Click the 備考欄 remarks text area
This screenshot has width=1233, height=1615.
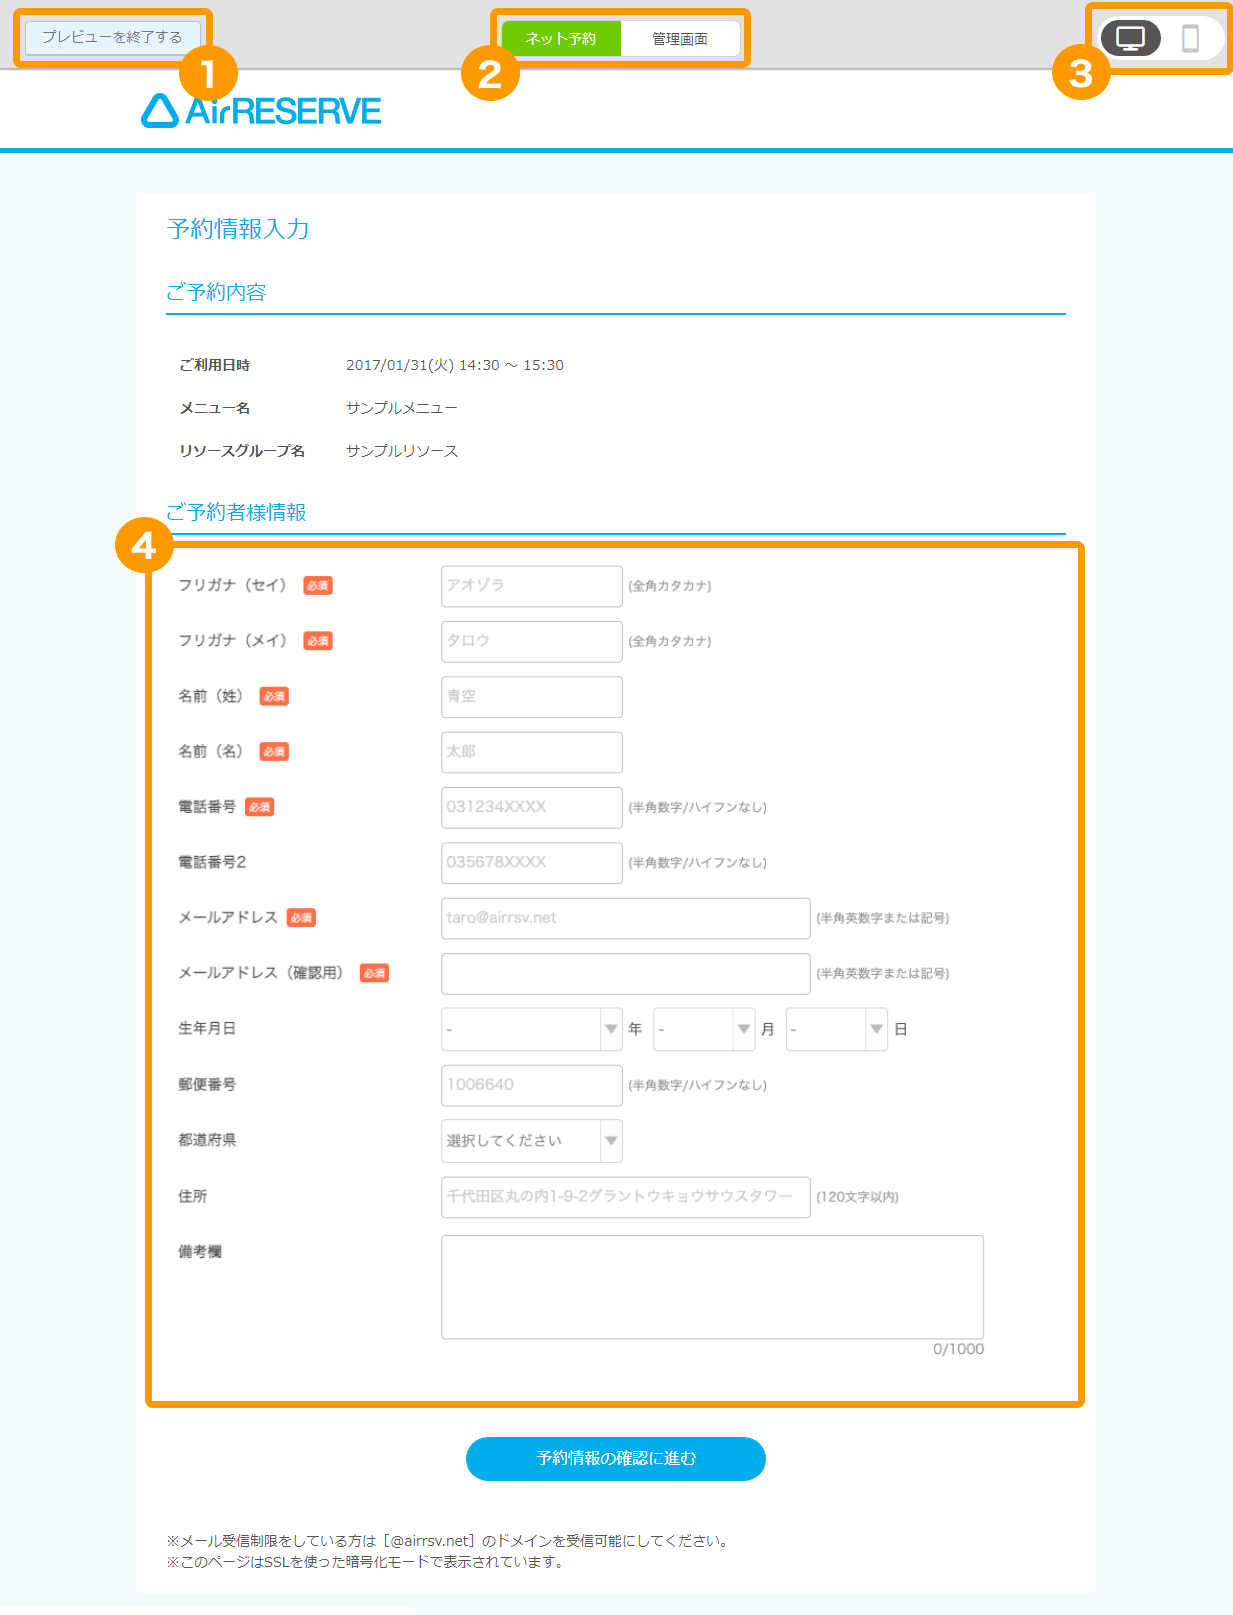[x=713, y=1287]
